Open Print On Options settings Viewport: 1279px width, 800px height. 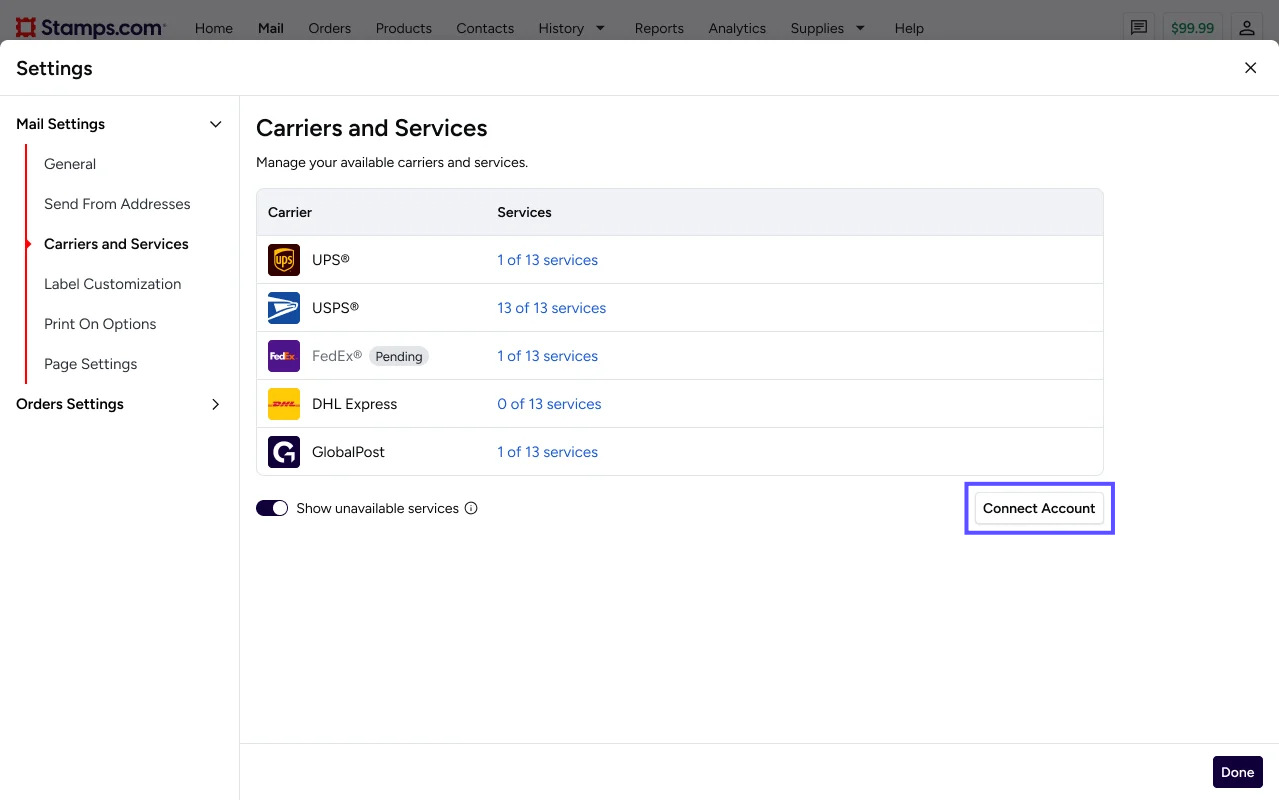click(100, 324)
